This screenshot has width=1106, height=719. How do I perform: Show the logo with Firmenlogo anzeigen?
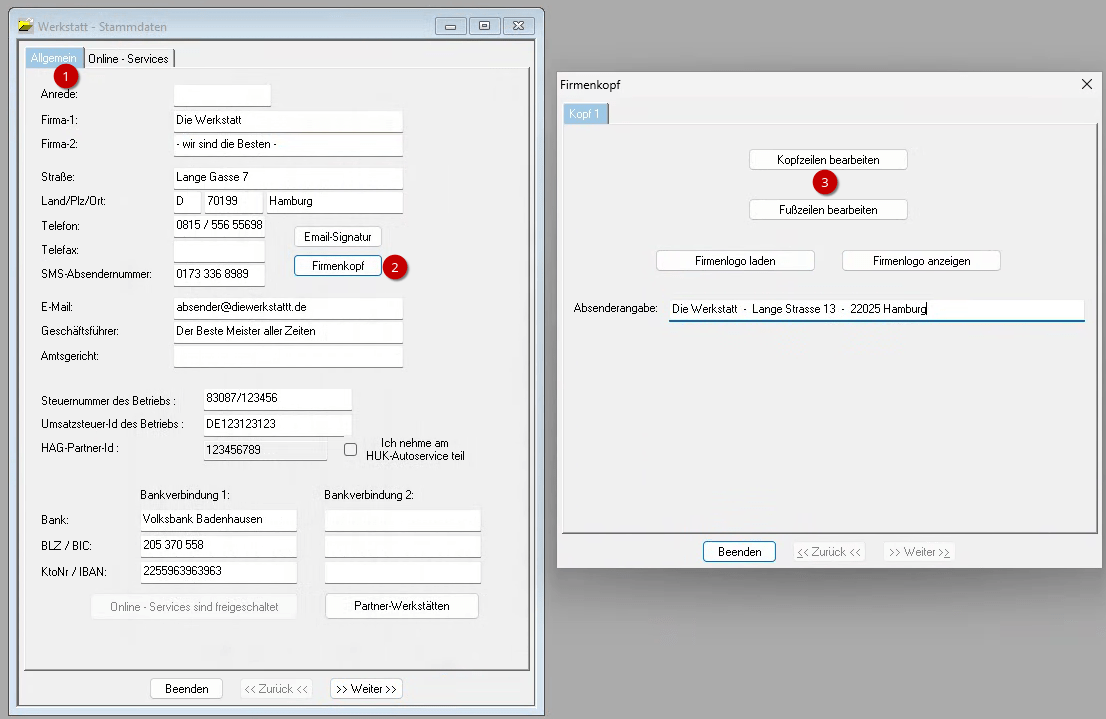[921, 261]
